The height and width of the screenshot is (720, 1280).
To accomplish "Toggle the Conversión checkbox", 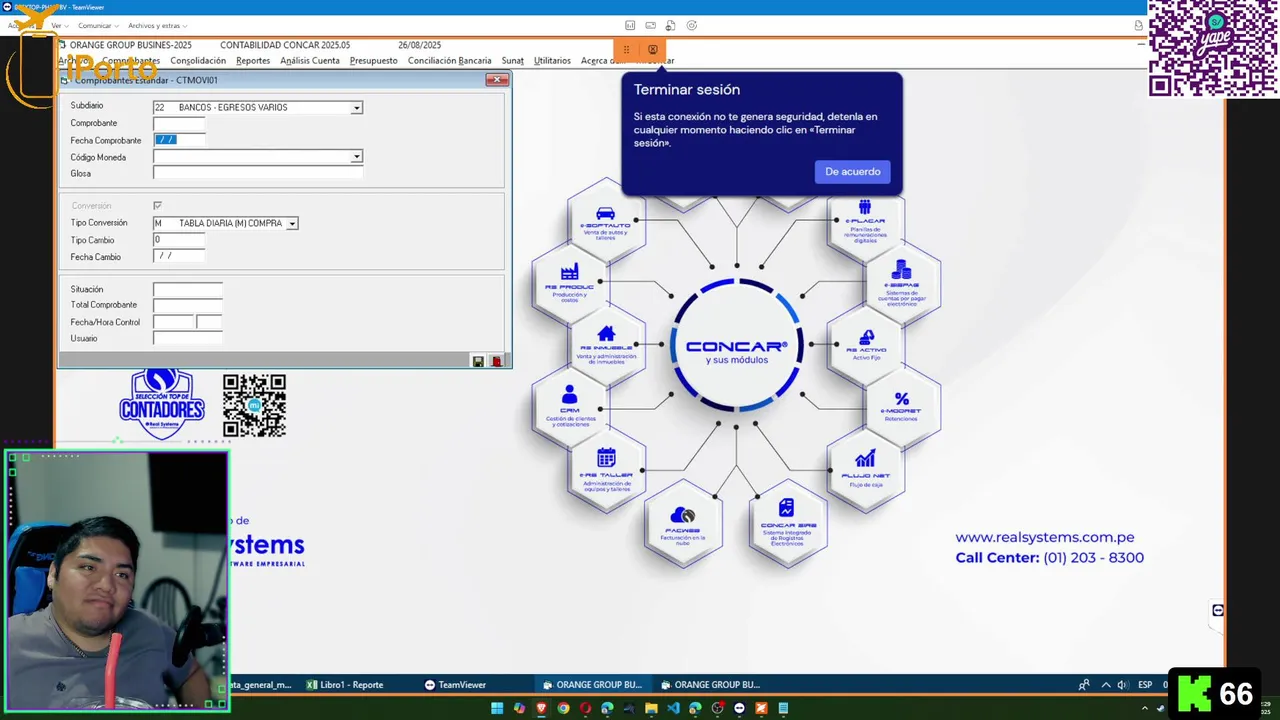I will pos(157,205).
